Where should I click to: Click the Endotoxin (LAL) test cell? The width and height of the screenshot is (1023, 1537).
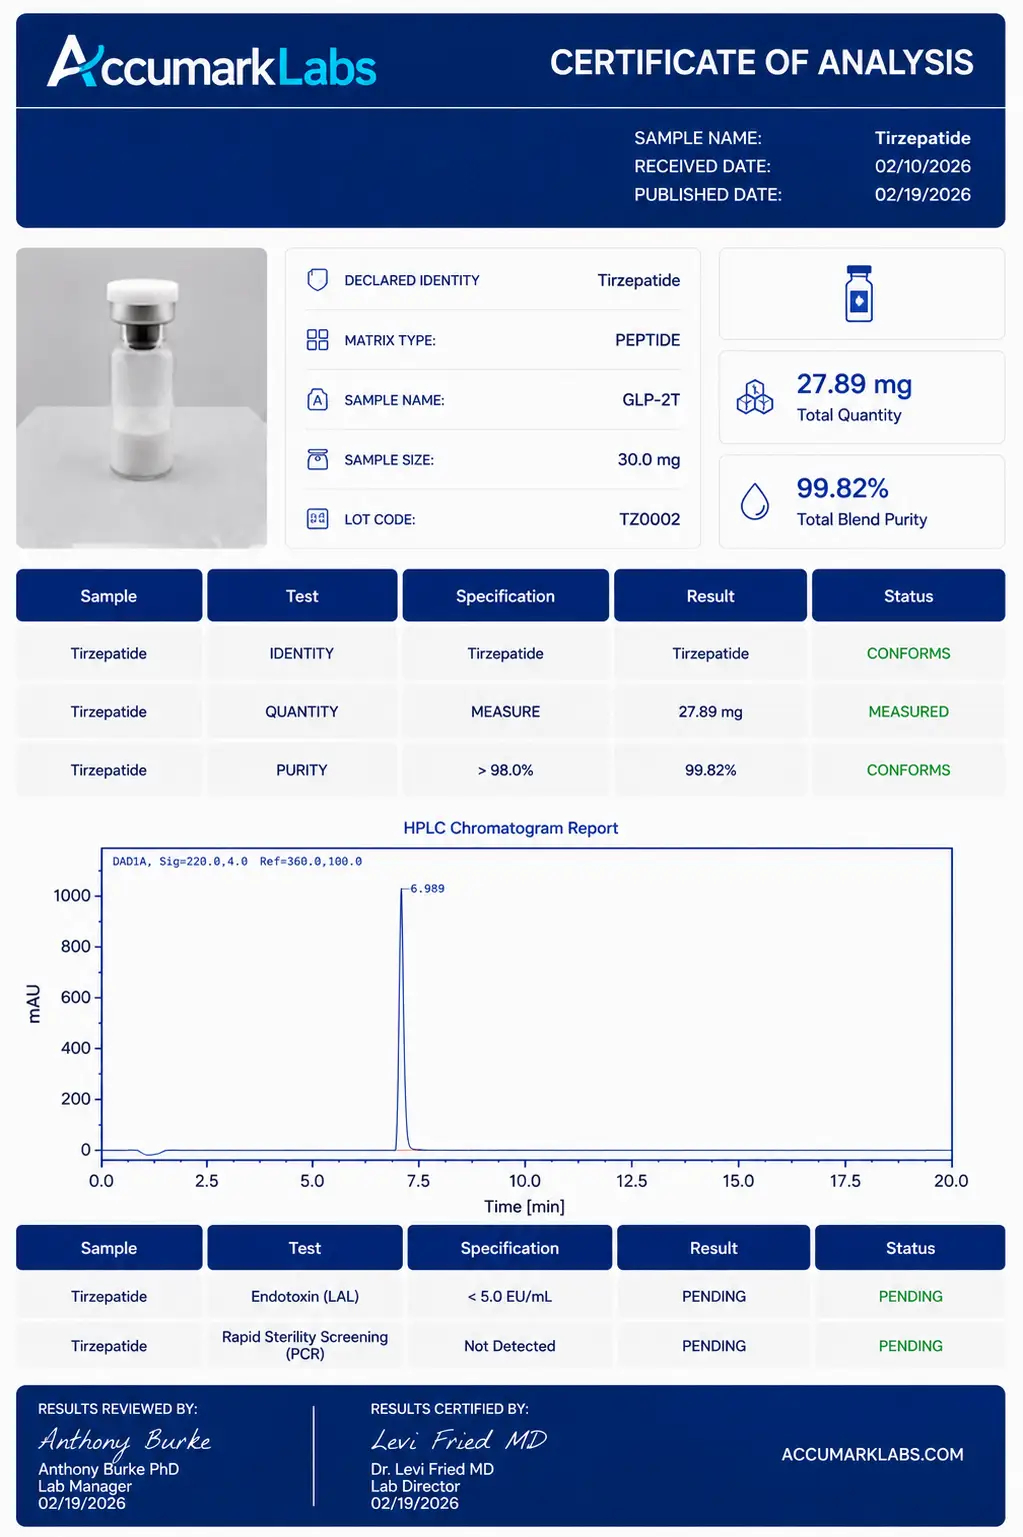click(x=305, y=1296)
